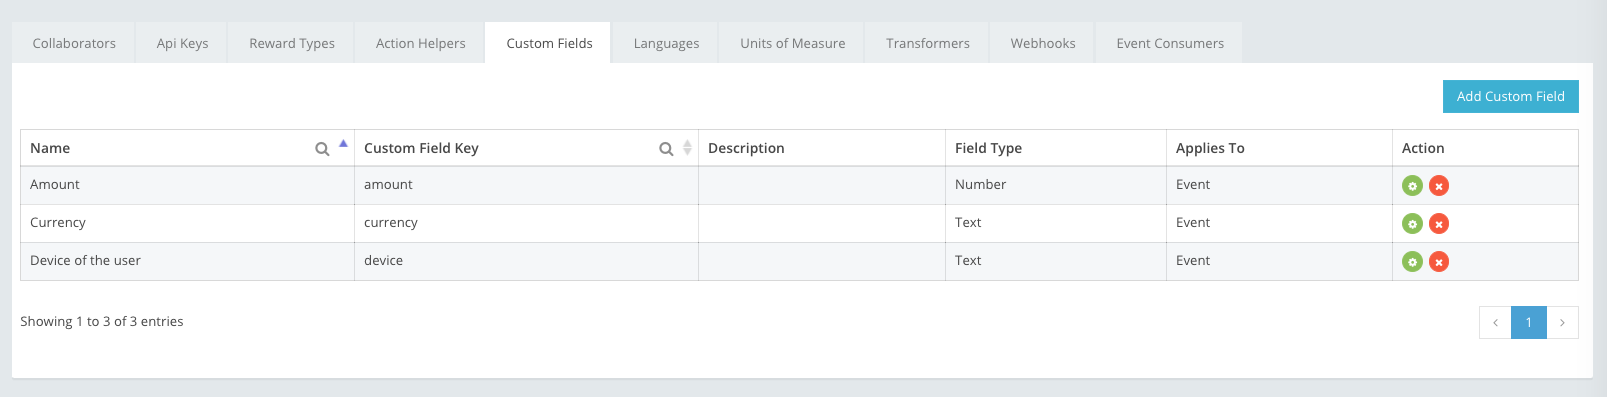This screenshot has width=1607, height=397.
Task: Go to previous page chevron
Action: tap(1495, 322)
